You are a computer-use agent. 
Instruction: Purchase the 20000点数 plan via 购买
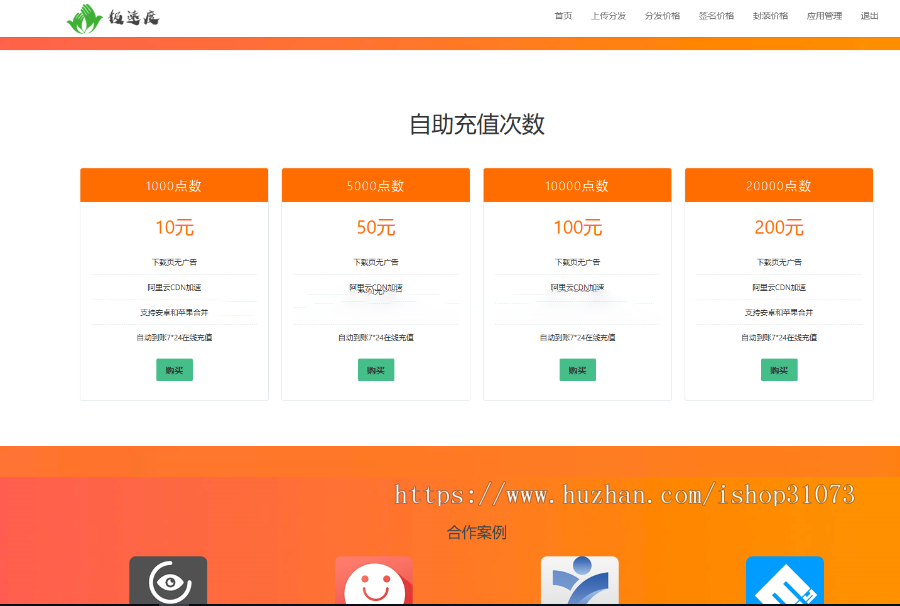point(778,369)
